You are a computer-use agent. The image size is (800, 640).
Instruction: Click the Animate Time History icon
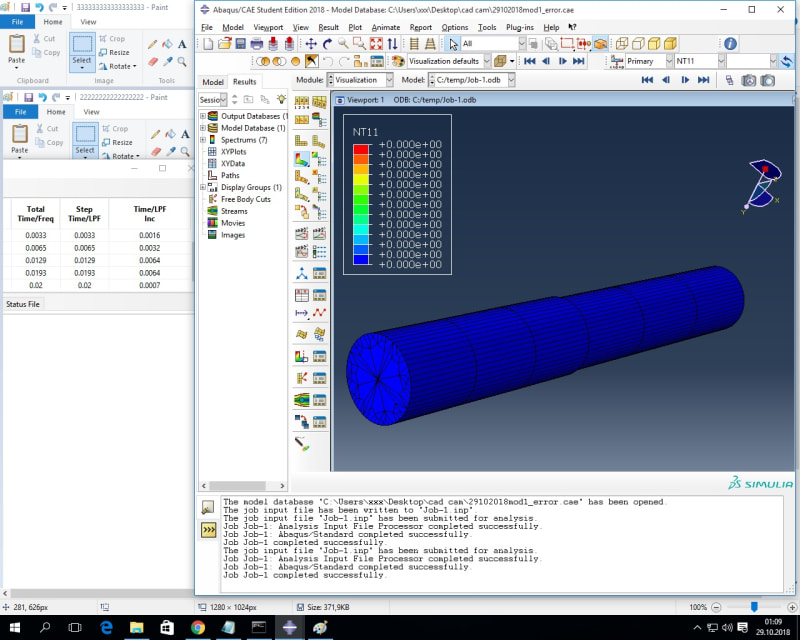(319, 233)
